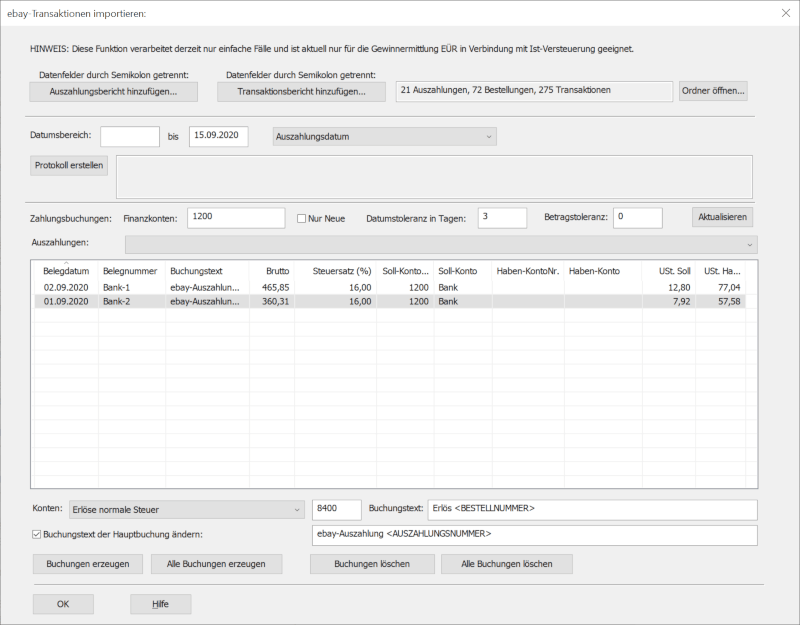
Task: Open the Auszahlungen dropdown list
Action: coord(441,244)
